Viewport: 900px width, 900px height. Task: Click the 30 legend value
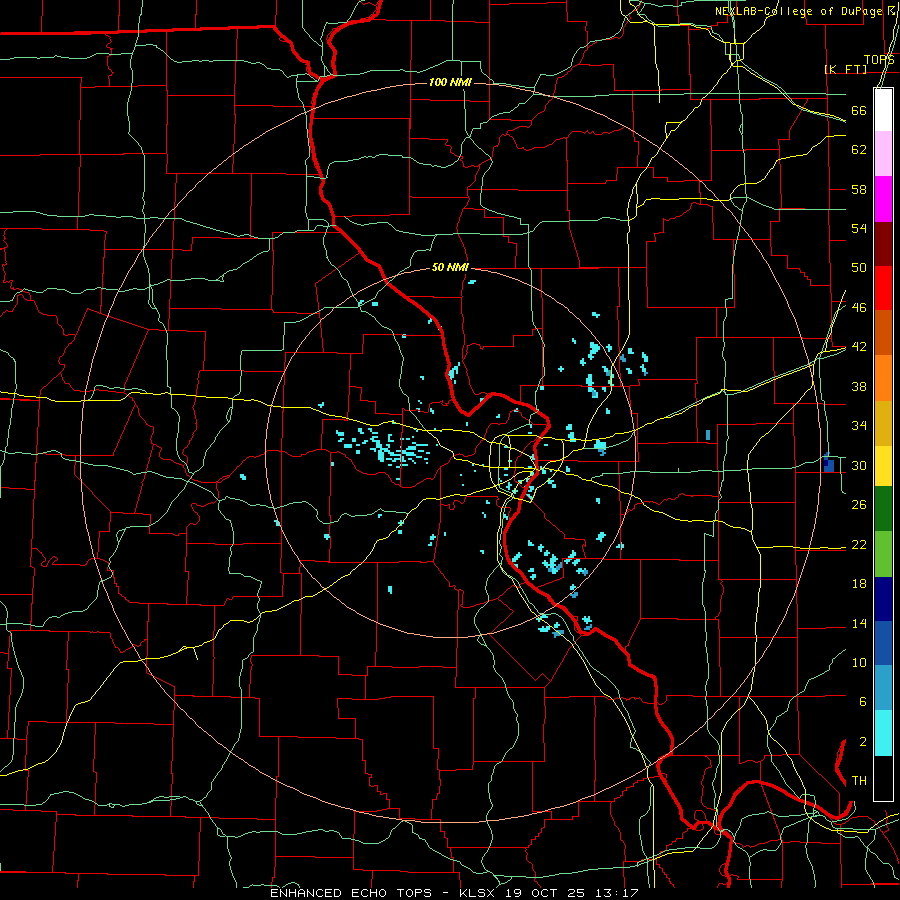click(859, 465)
